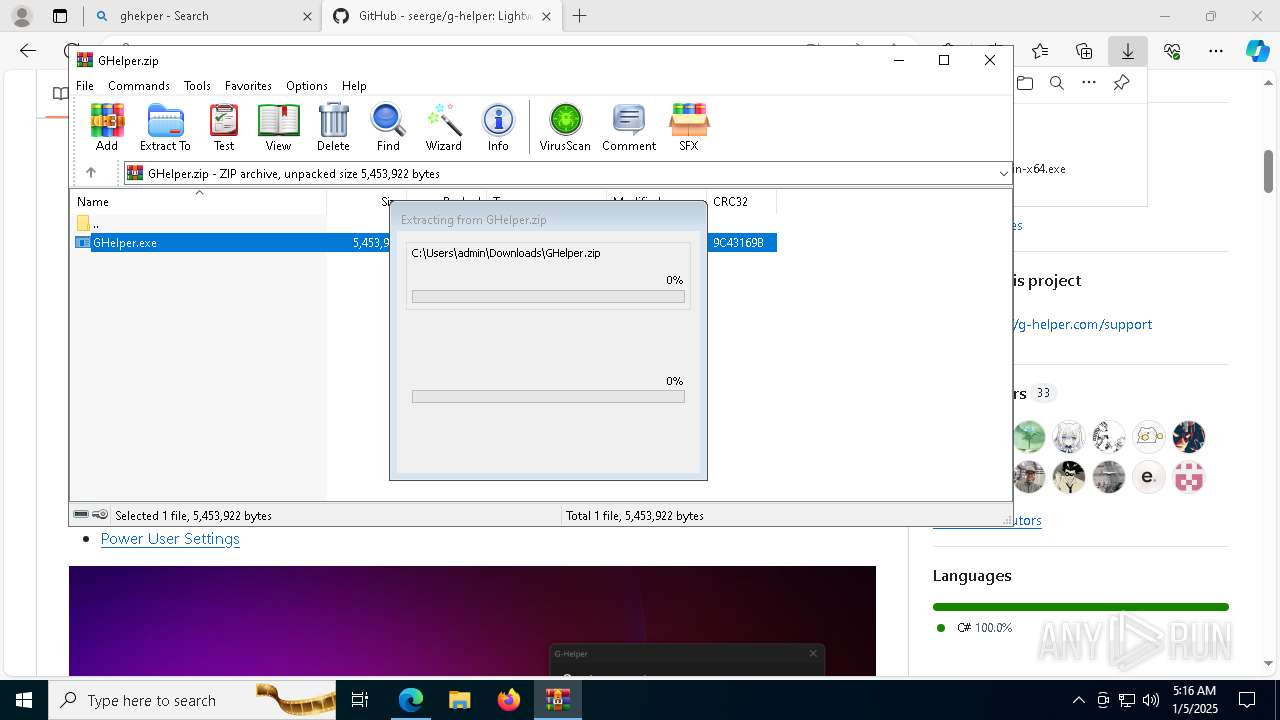The image size is (1280, 720).
Task: Open the Info icon
Action: [498, 127]
